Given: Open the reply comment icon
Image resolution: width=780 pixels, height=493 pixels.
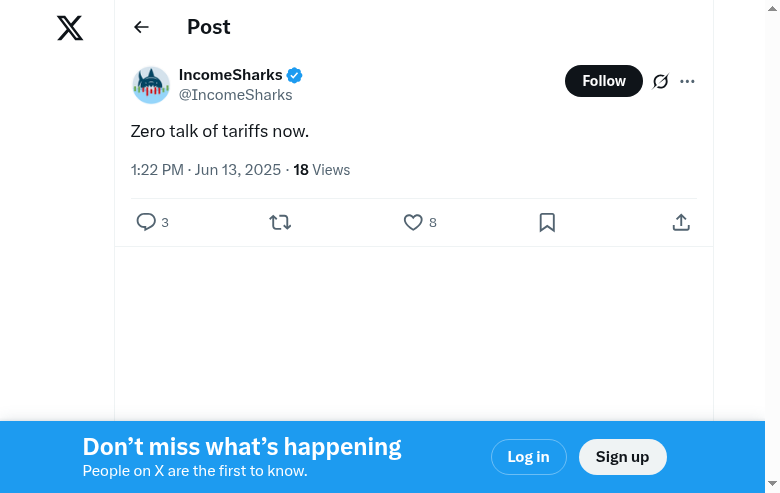Looking at the screenshot, I should (x=146, y=222).
